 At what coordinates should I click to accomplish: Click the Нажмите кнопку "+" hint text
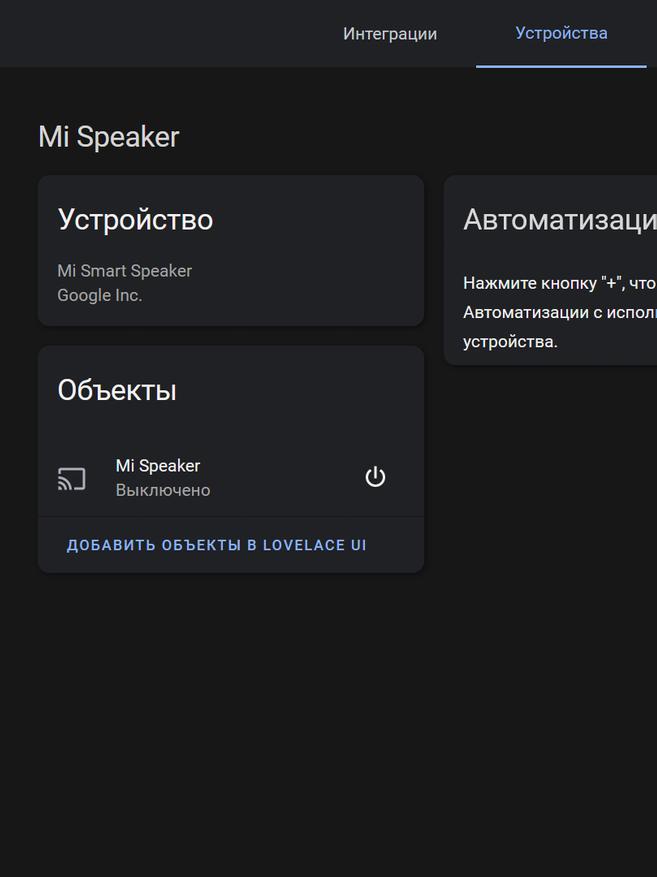(560, 312)
